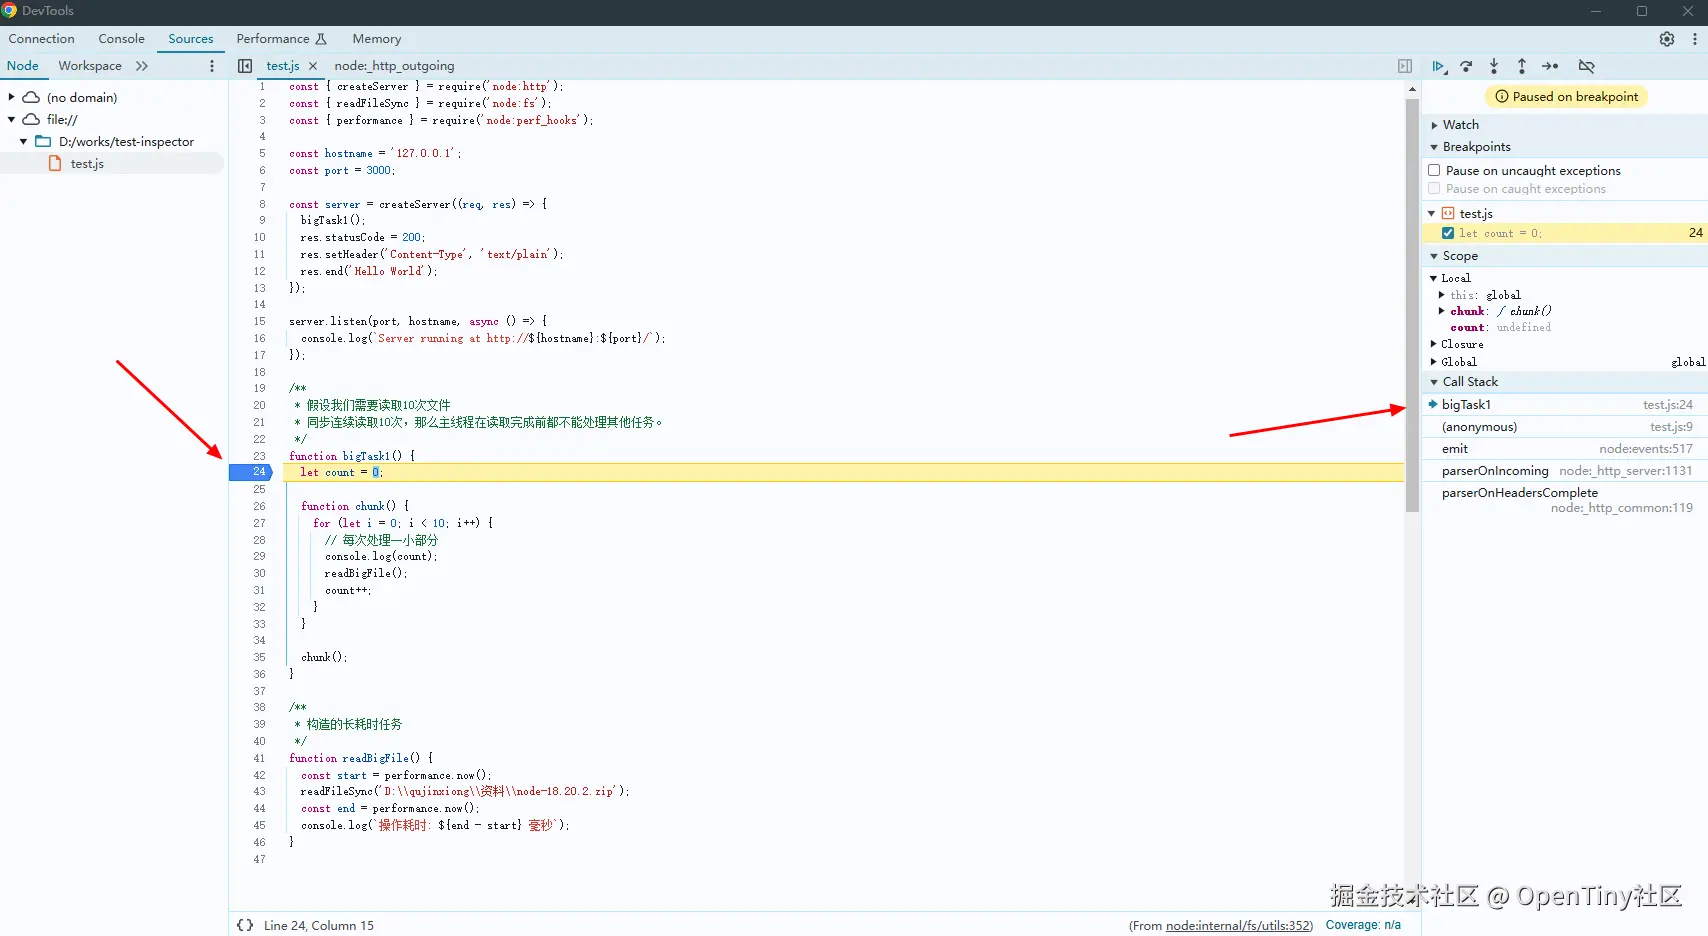Screen dimensions: 1708x936
Task: Click Step out of current function icon
Action: (1522, 66)
